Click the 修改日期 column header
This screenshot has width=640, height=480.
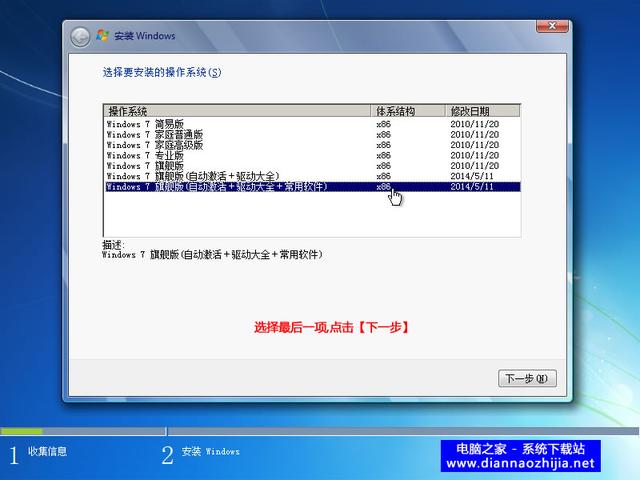point(482,111)
